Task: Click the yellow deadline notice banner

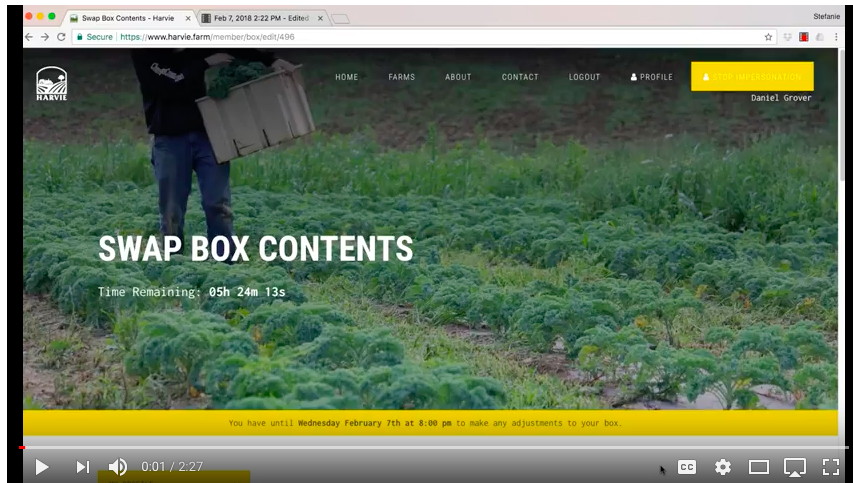Action: click(430, 423)
